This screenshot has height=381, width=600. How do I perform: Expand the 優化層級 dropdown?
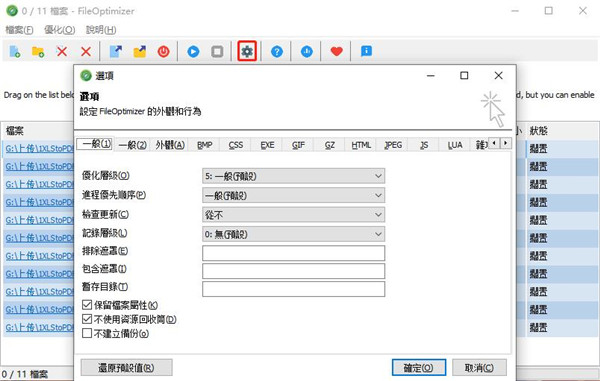click(x=293, y=176)
